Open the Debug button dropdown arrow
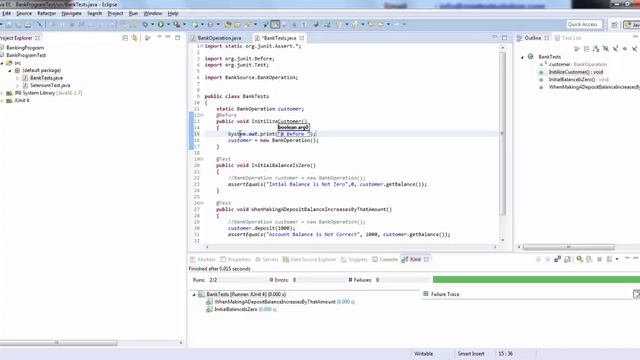Screen dimensions: 640x360 tap(152, 24)
